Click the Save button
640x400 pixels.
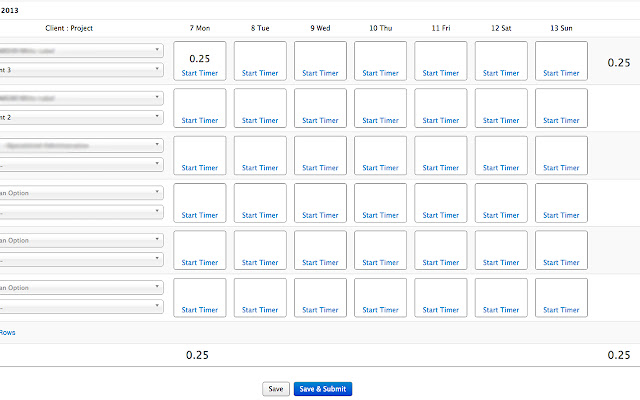[x=276, y=389]
